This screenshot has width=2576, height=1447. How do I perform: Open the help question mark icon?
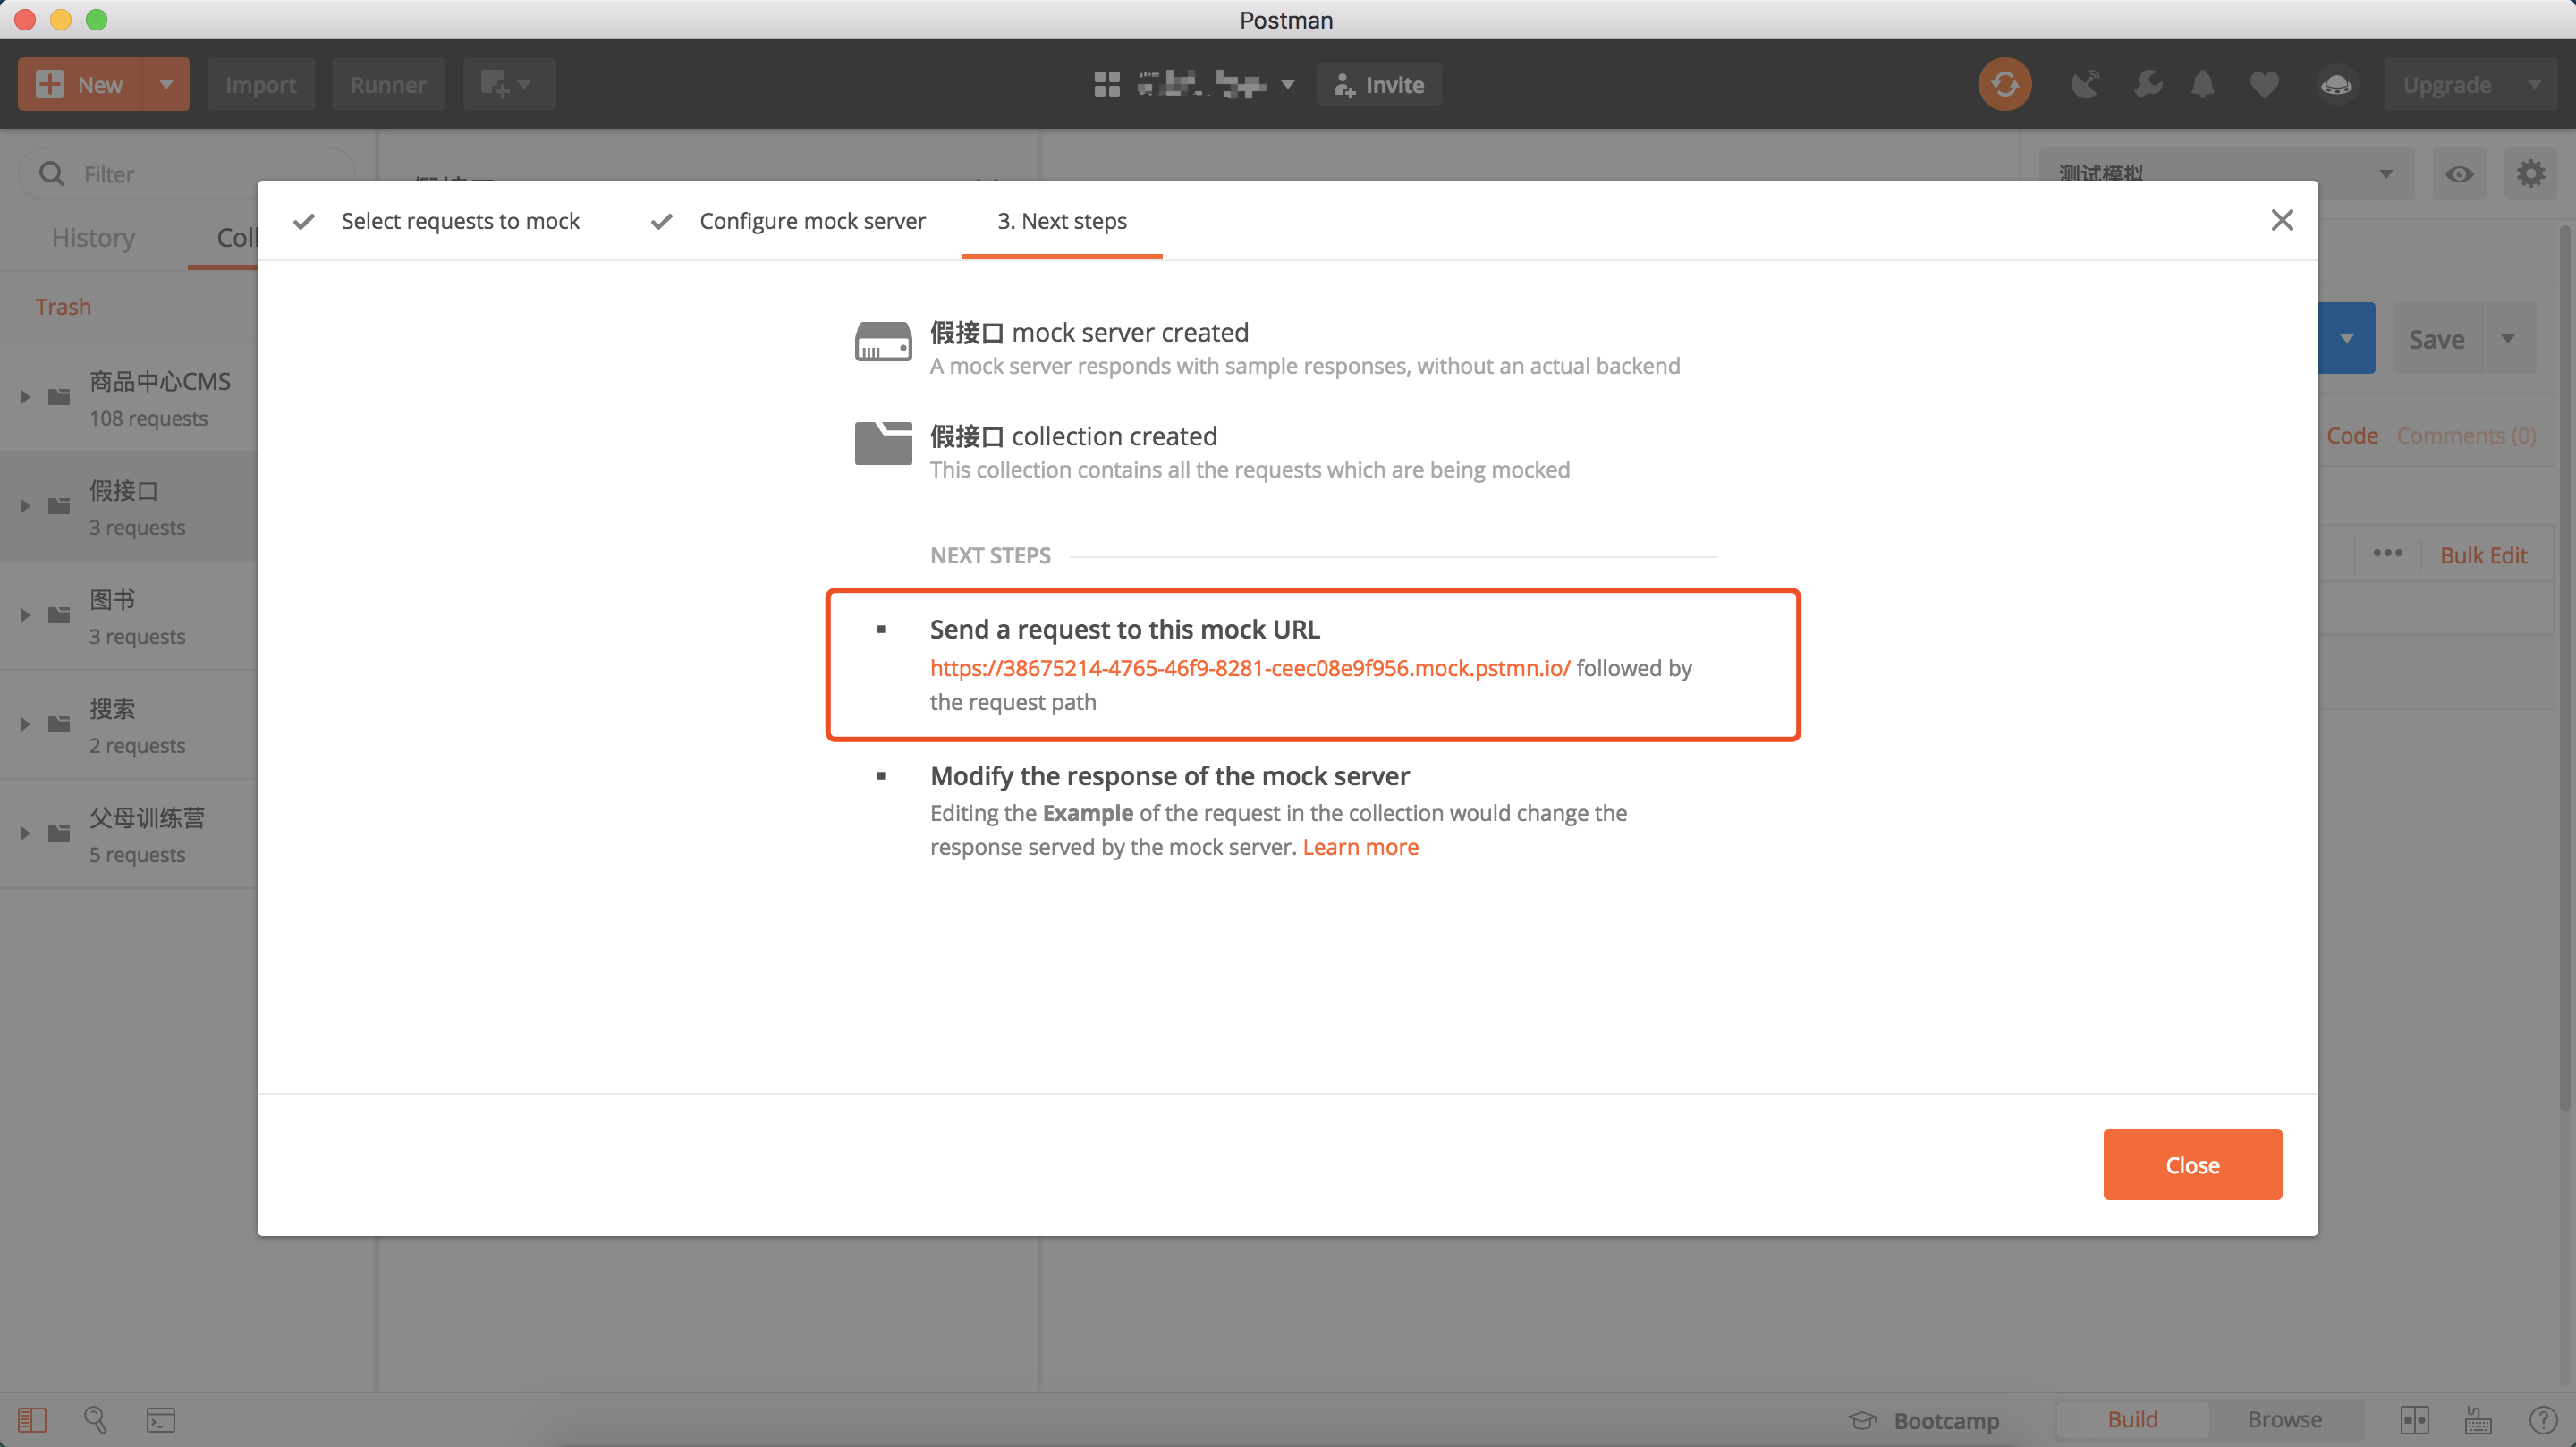(2543, 1420)
